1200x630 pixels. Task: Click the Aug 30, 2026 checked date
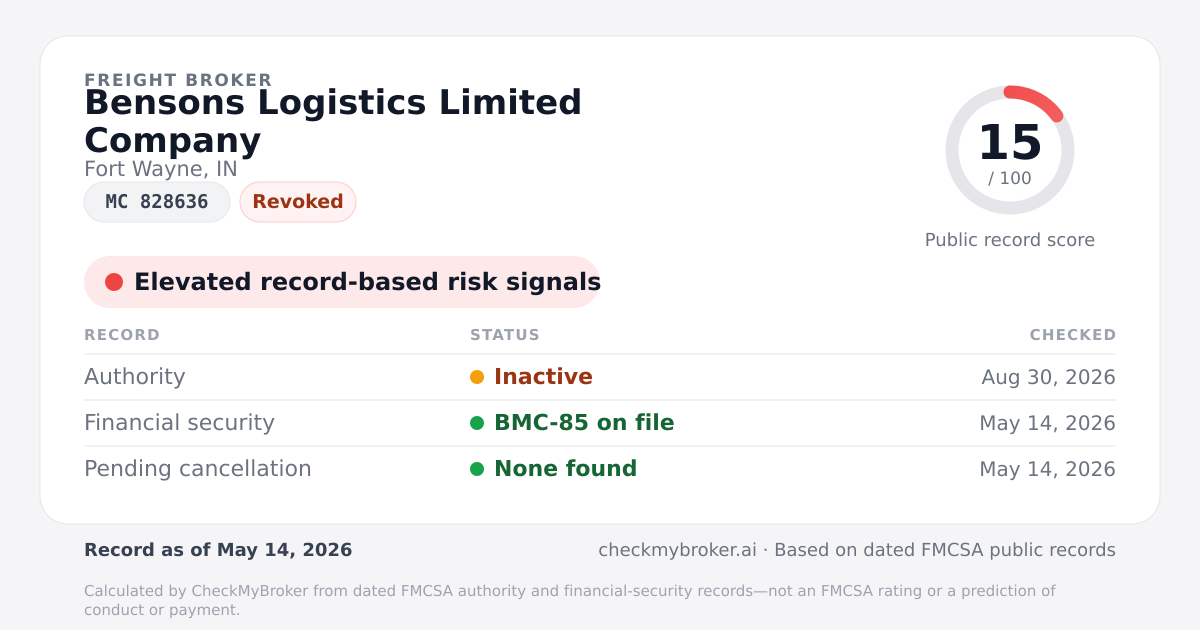[1048, 377]
